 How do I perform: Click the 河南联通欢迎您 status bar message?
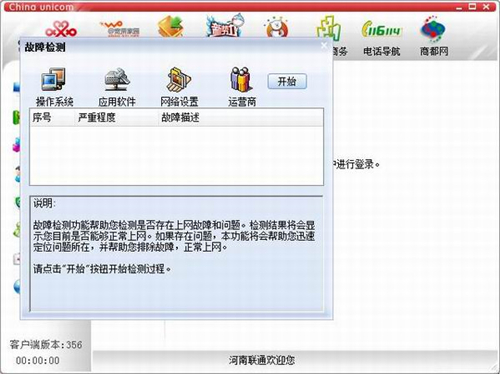click(x=262, y=360)
